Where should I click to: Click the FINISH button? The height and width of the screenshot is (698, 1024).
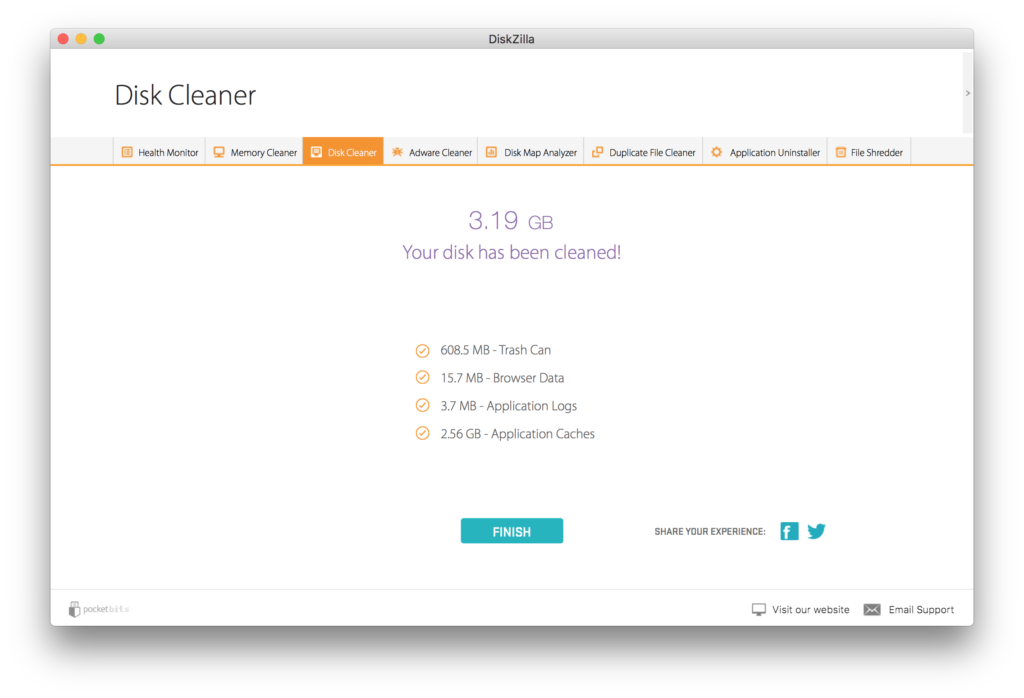511,531
